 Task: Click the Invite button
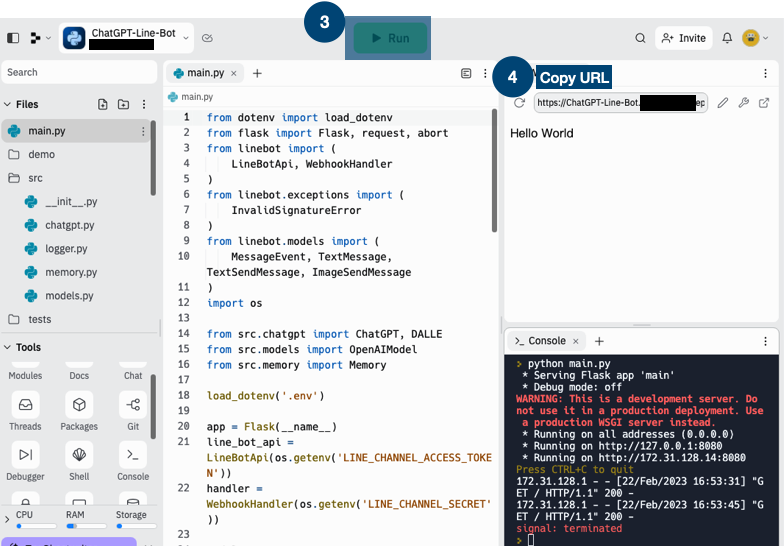click(683, 38)
